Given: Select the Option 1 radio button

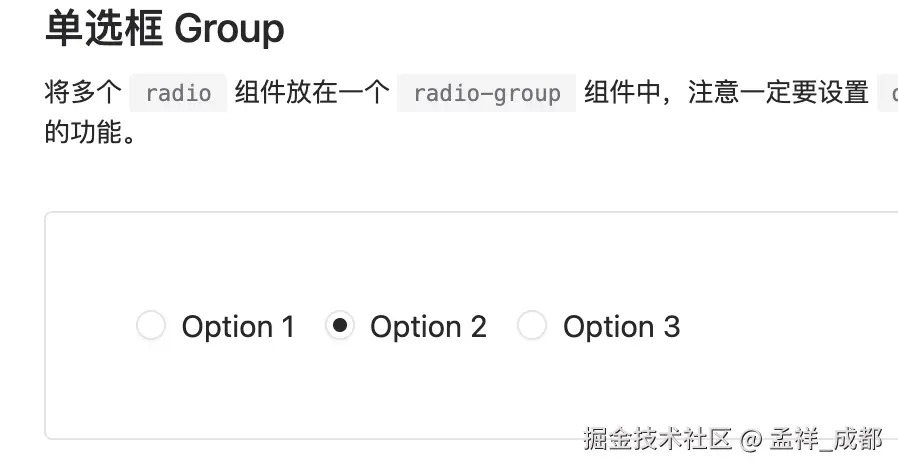Looking at the screenshot, I should pos(151,326).
